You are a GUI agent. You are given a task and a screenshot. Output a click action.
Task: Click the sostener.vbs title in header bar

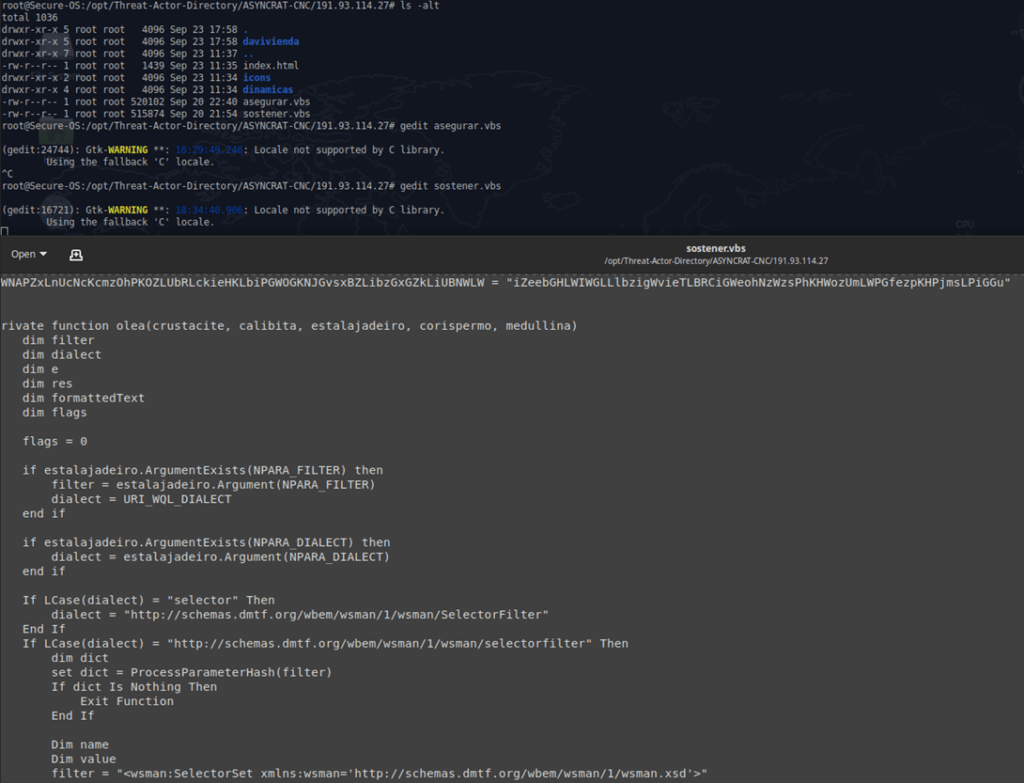[716, 247]
